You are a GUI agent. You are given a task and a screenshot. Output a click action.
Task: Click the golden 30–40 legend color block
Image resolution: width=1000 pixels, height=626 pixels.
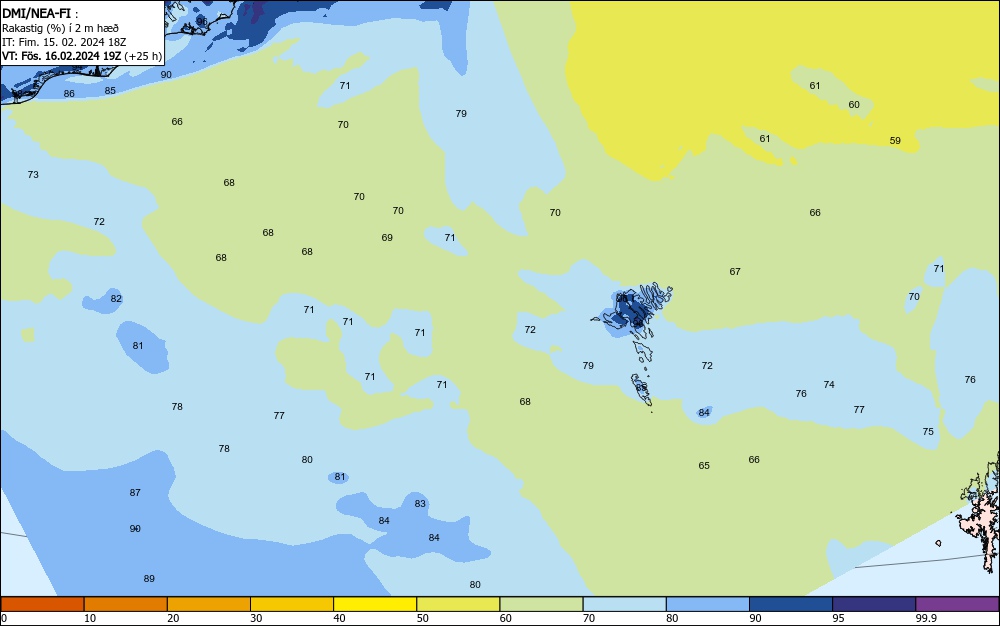tap(292, 604)
